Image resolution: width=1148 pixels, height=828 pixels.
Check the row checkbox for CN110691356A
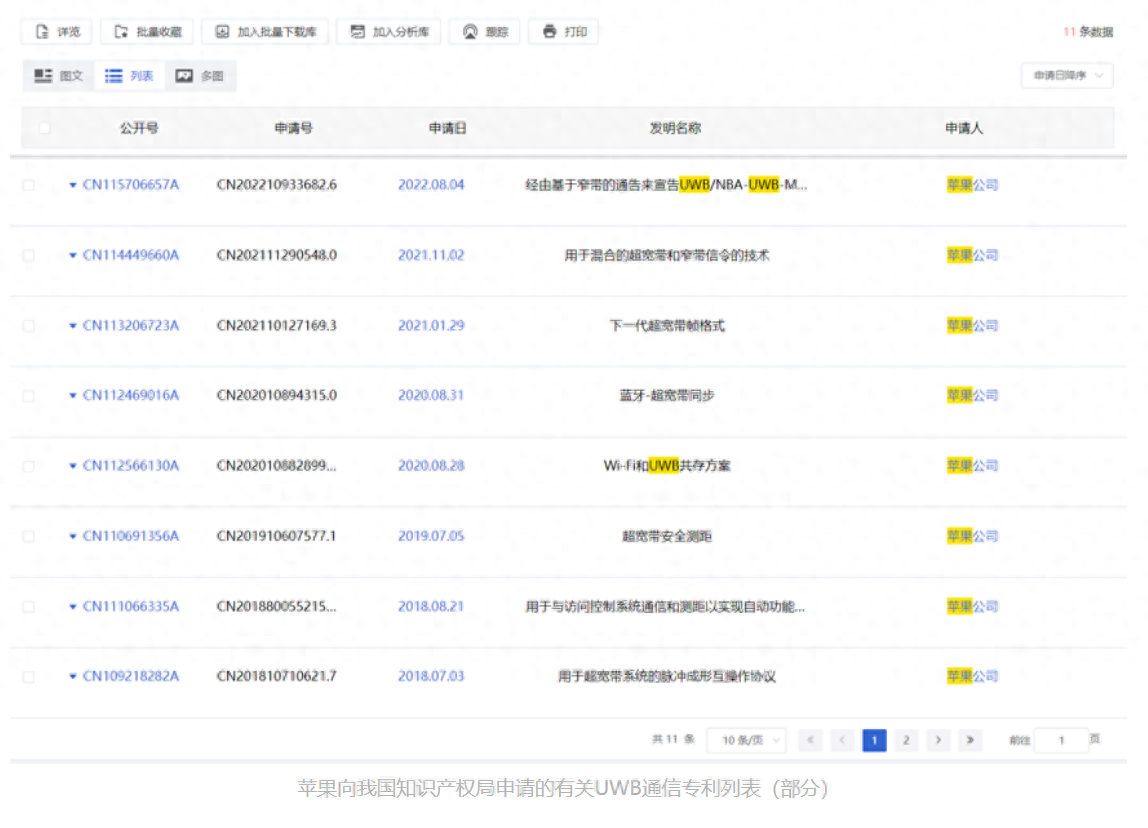[29, 536]
